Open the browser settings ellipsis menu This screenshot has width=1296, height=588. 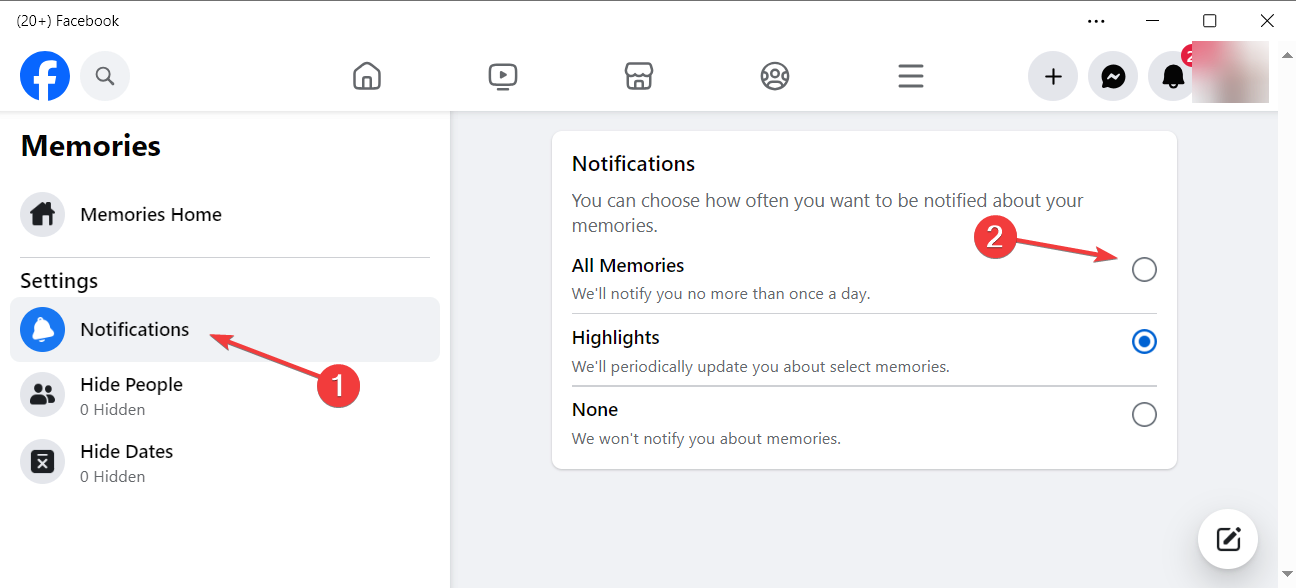(x=1096, y=20)
